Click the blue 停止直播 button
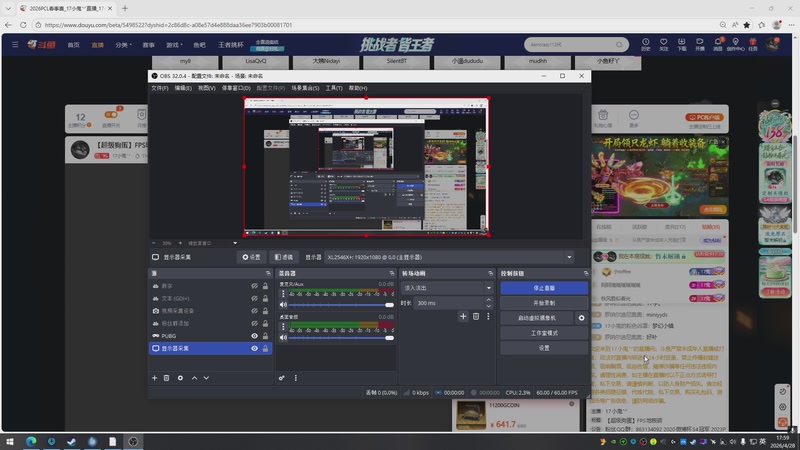The height and width of the screenshot is (450, 800). coord(544,288)
